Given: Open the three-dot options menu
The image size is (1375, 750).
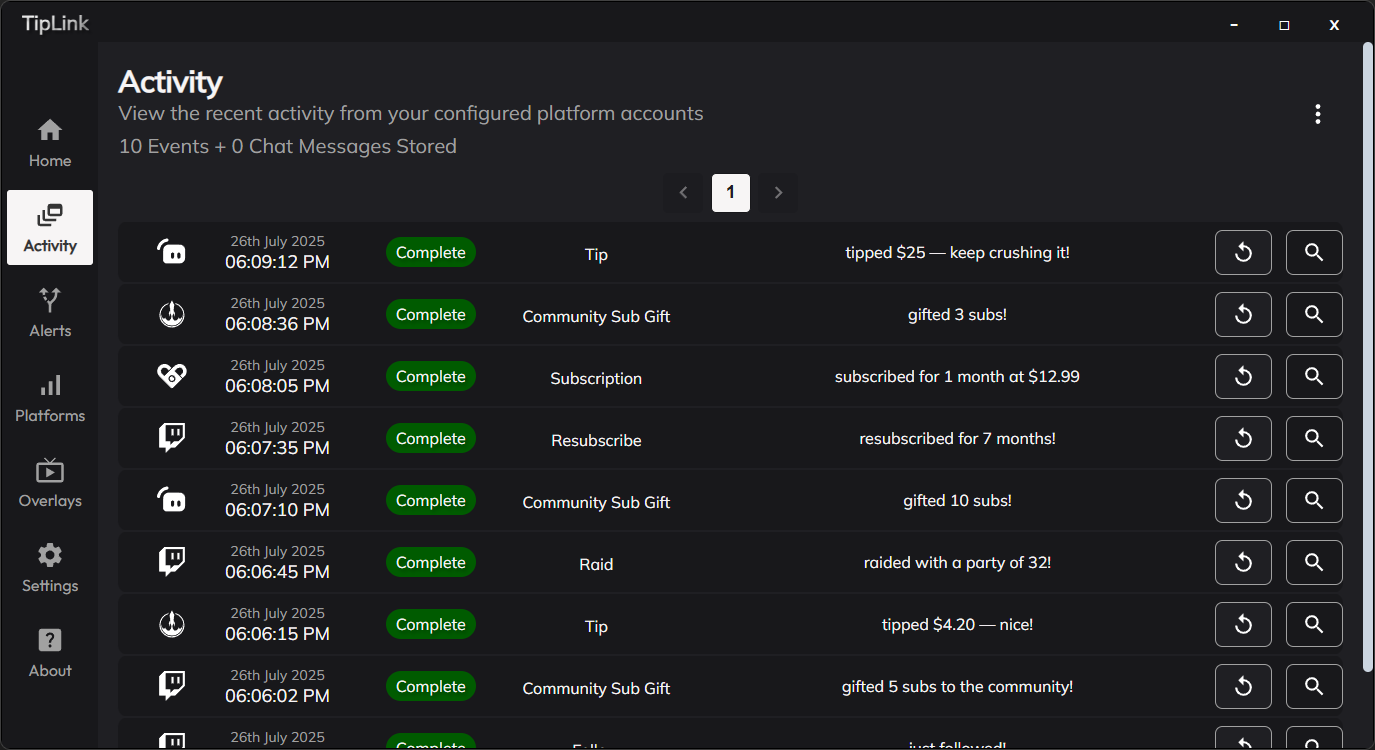Looking at the screenshot, I should 1317,114.
